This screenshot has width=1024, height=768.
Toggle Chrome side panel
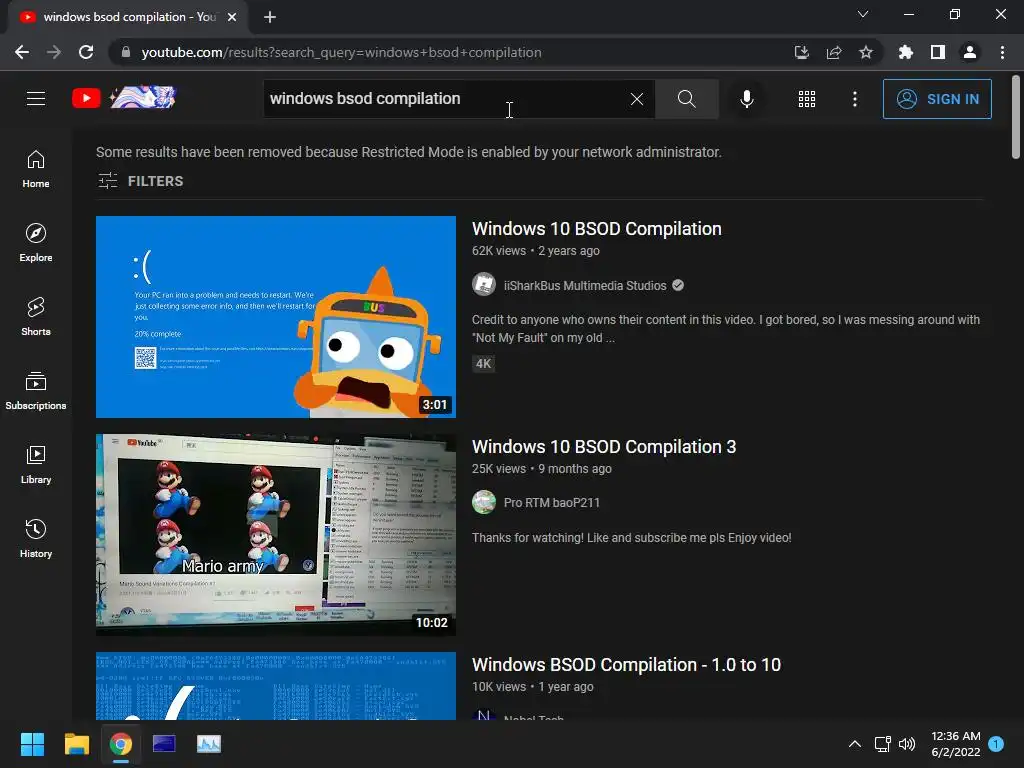pos(938,52)
